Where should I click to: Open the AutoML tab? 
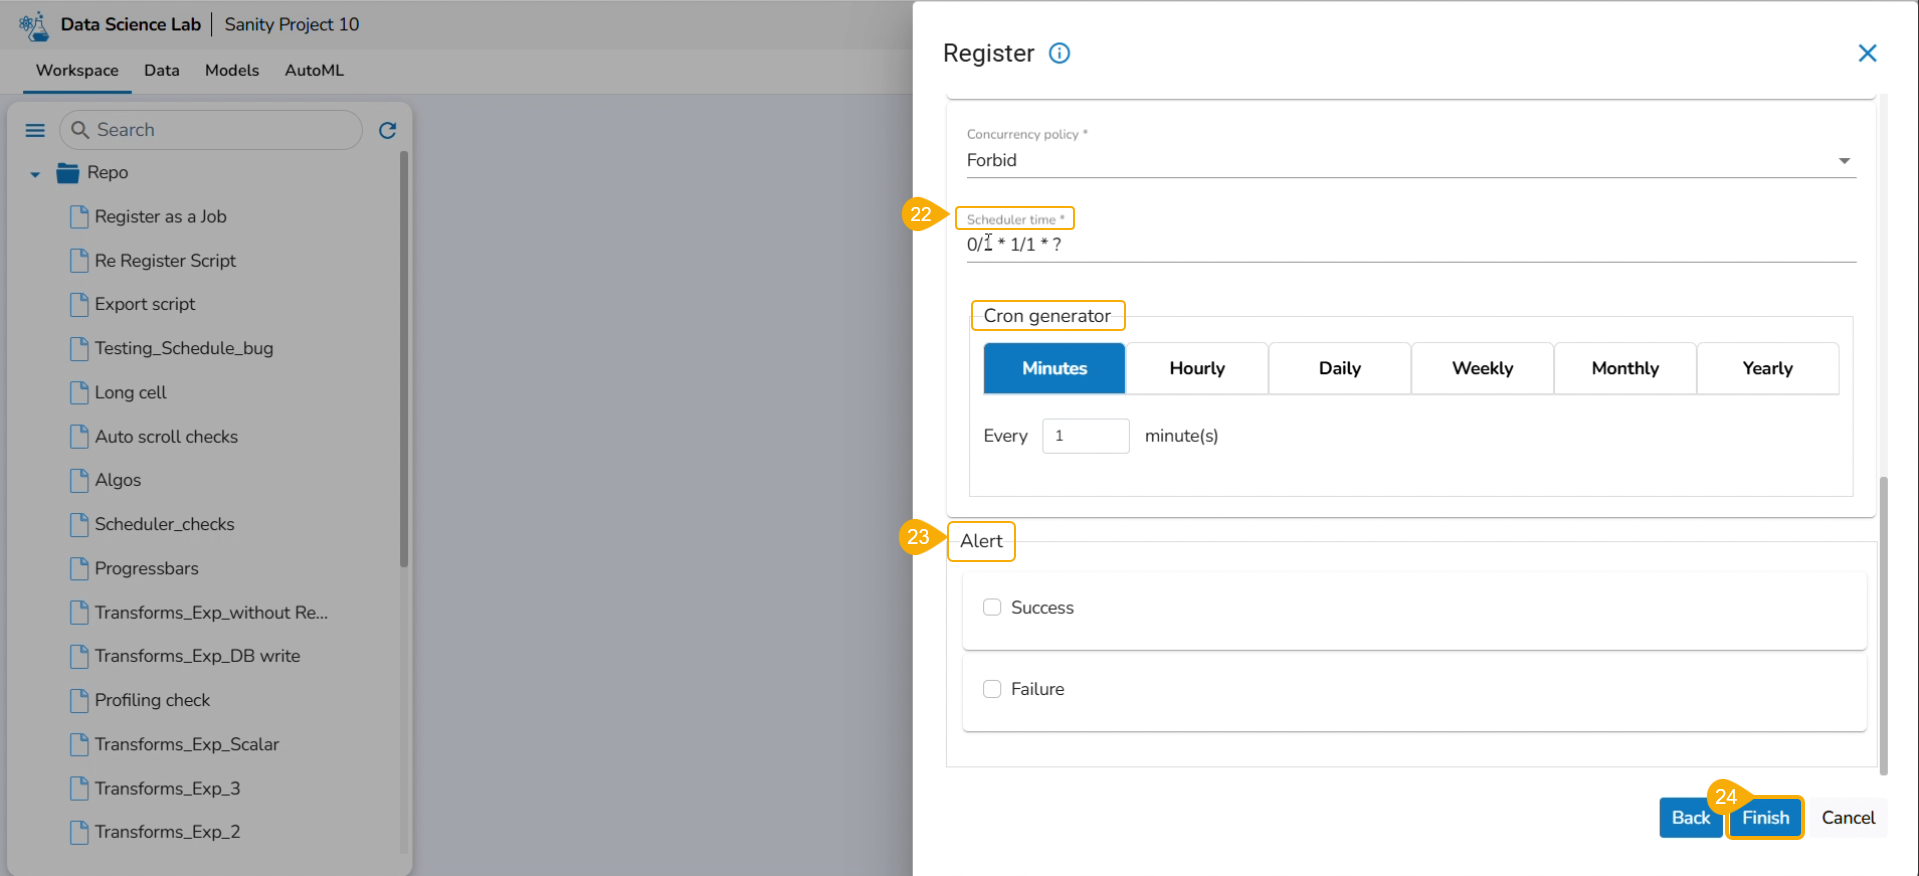[x=314, y=70]
